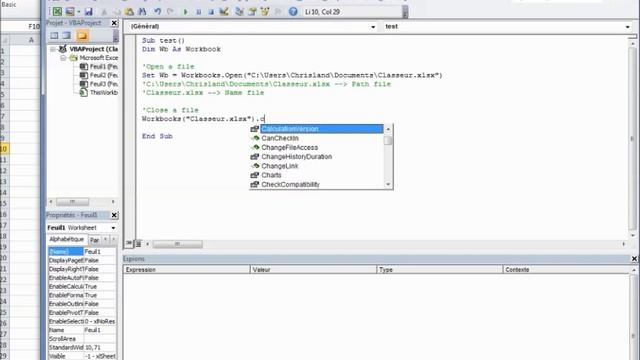
Task: Click the Paste toolbar icon
Action: click(x=129, y=11)
